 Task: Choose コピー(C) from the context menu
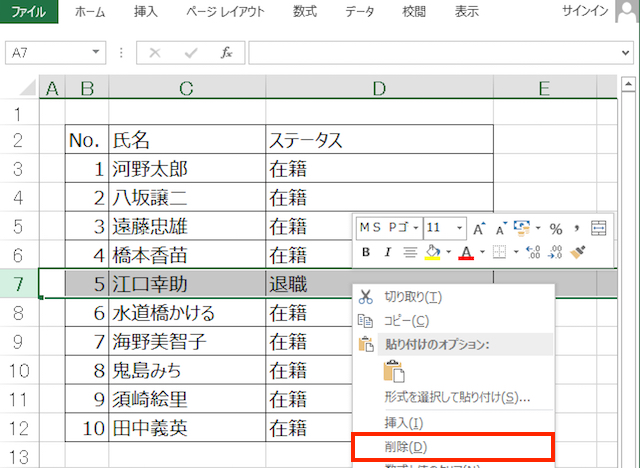point(406,321)
